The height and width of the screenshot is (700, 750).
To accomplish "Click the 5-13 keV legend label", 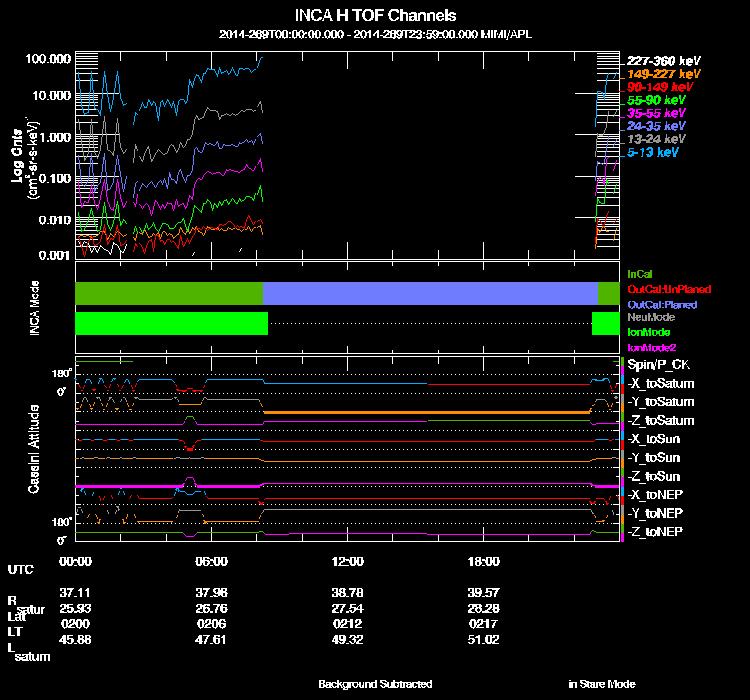I will coord(652,152).
